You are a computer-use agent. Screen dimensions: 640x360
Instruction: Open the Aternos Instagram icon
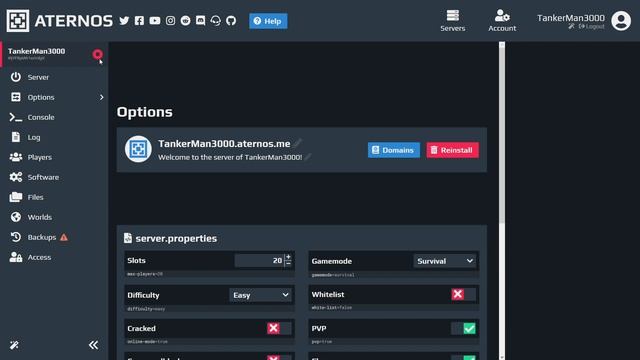(x=170, y=20)
